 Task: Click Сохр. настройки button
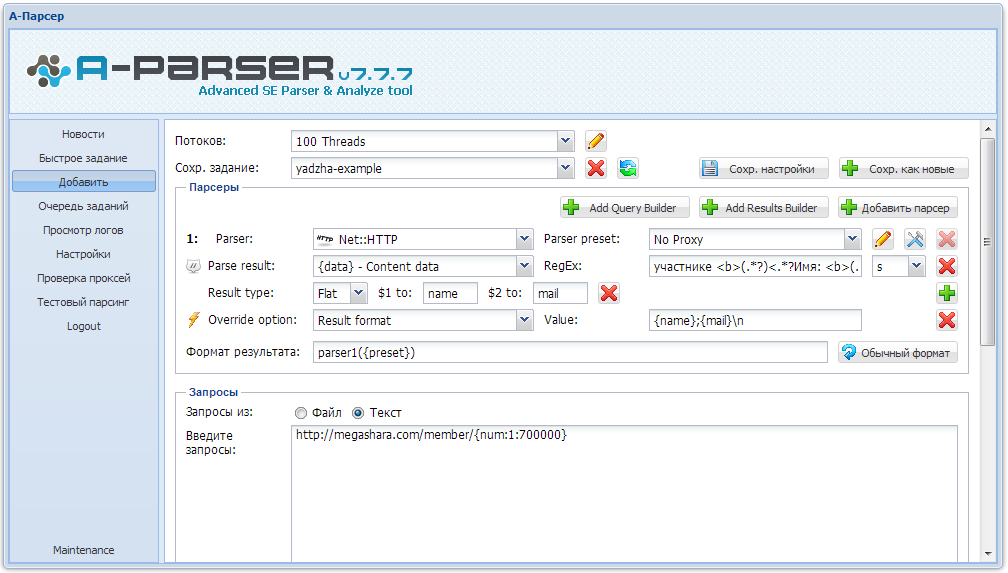[764, 168]
